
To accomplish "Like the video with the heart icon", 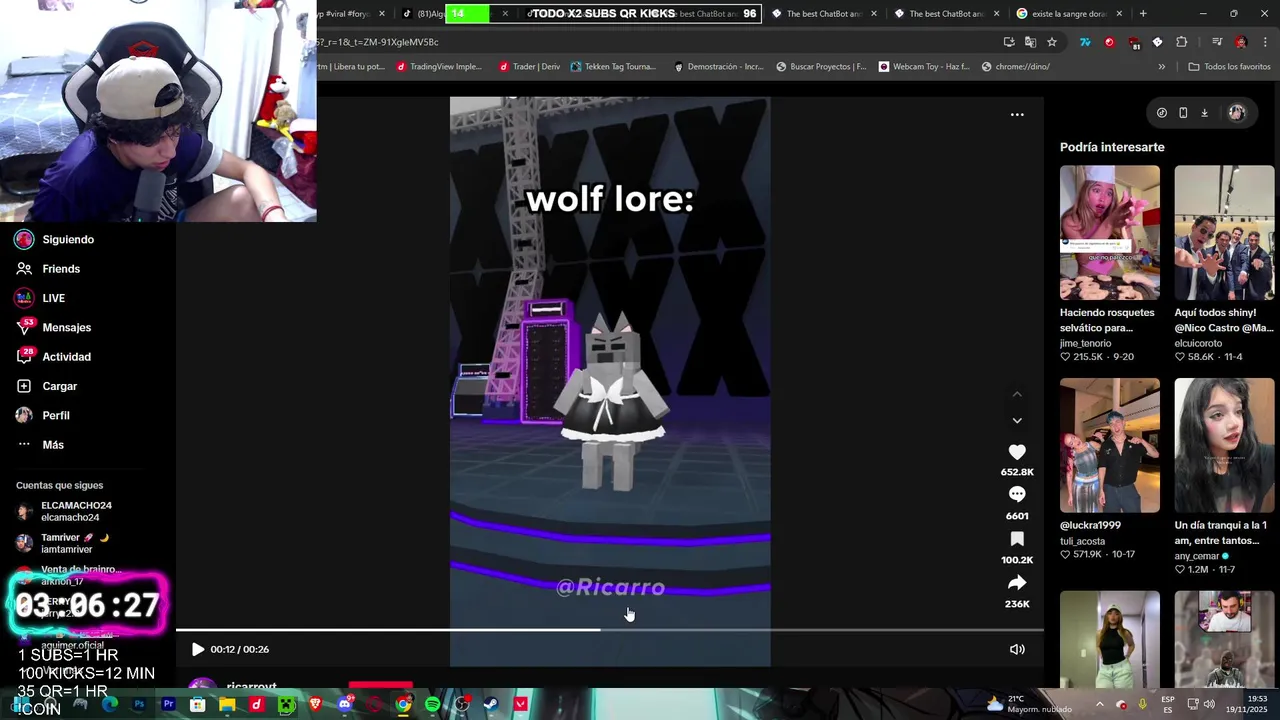I will click(x=1017, y=452).
